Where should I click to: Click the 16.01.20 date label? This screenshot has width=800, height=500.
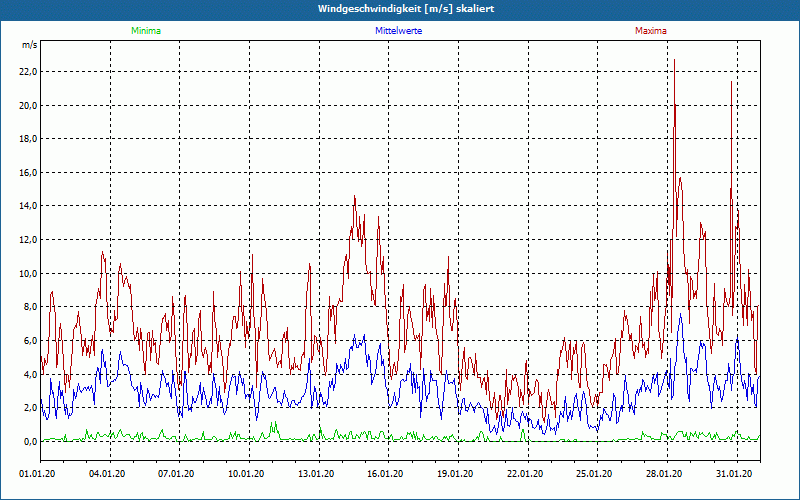(385, 474)
